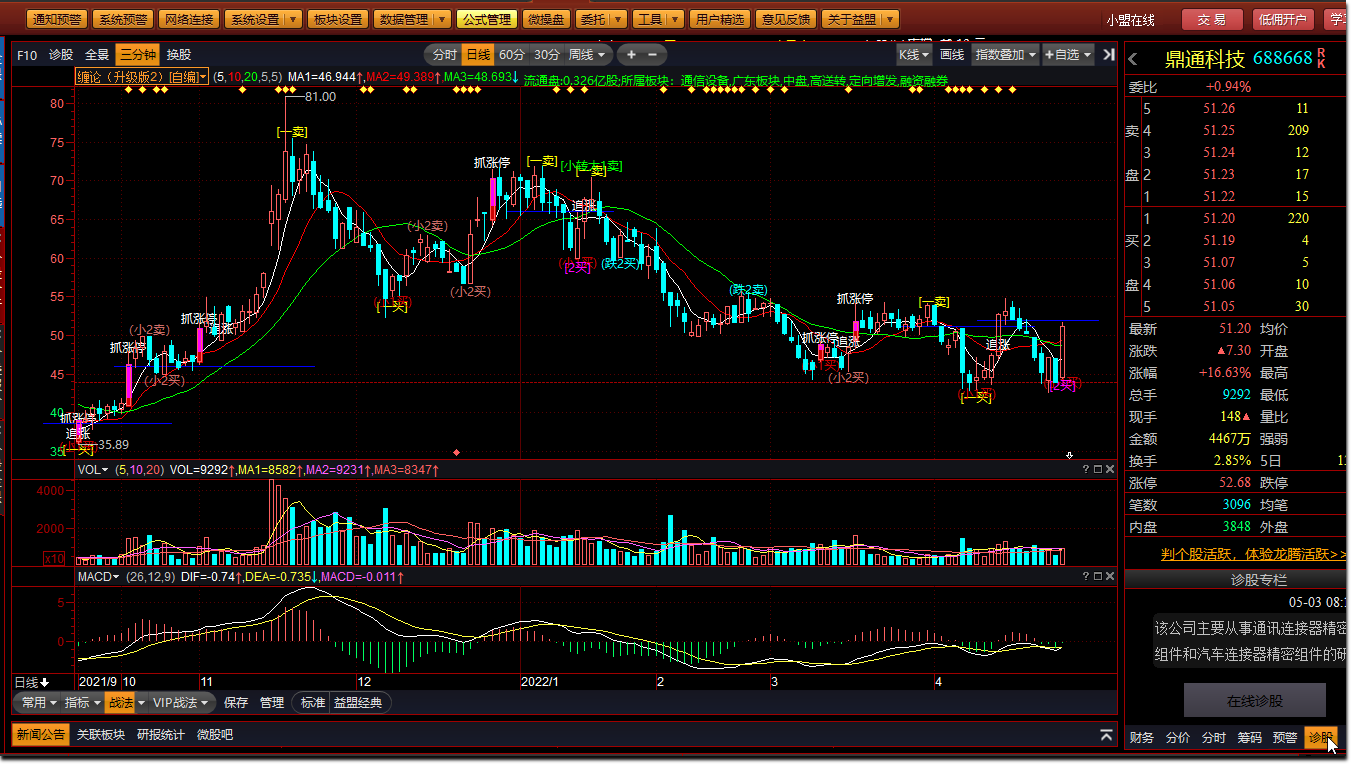Viewport: 1352px width, 764px height.
Task: Select the 日线 daily period
Action: (479, 54)
